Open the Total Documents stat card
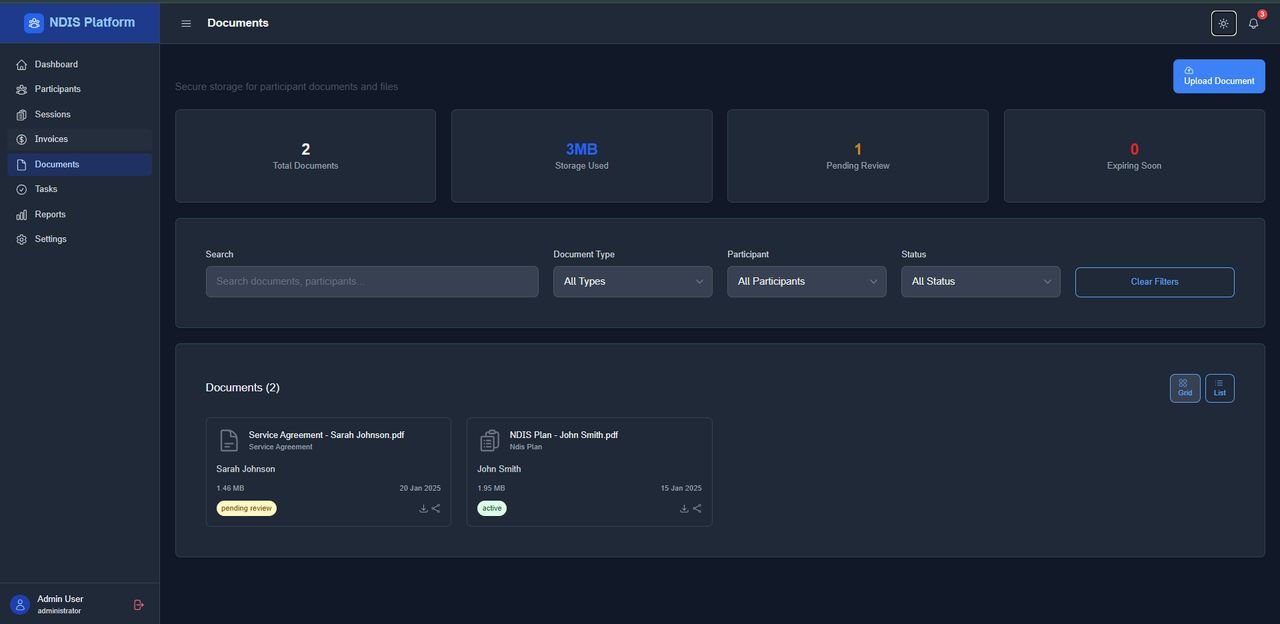 [x=306, y=156]
